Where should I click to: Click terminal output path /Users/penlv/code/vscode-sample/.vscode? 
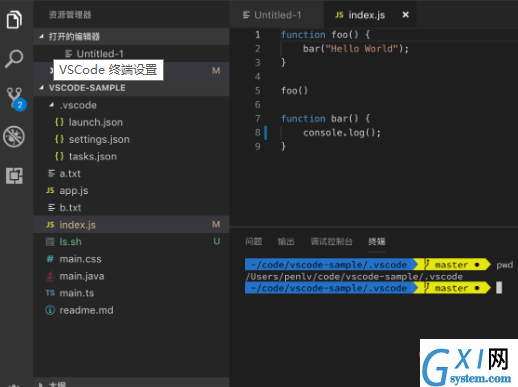(354, 277)
